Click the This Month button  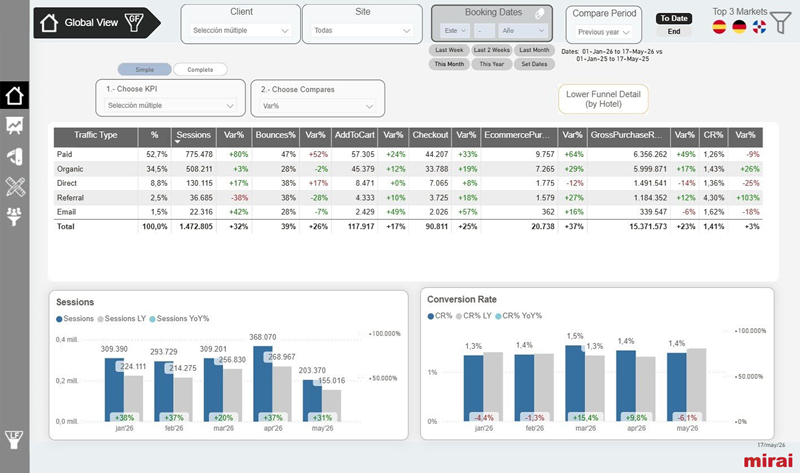pos(449,64)
